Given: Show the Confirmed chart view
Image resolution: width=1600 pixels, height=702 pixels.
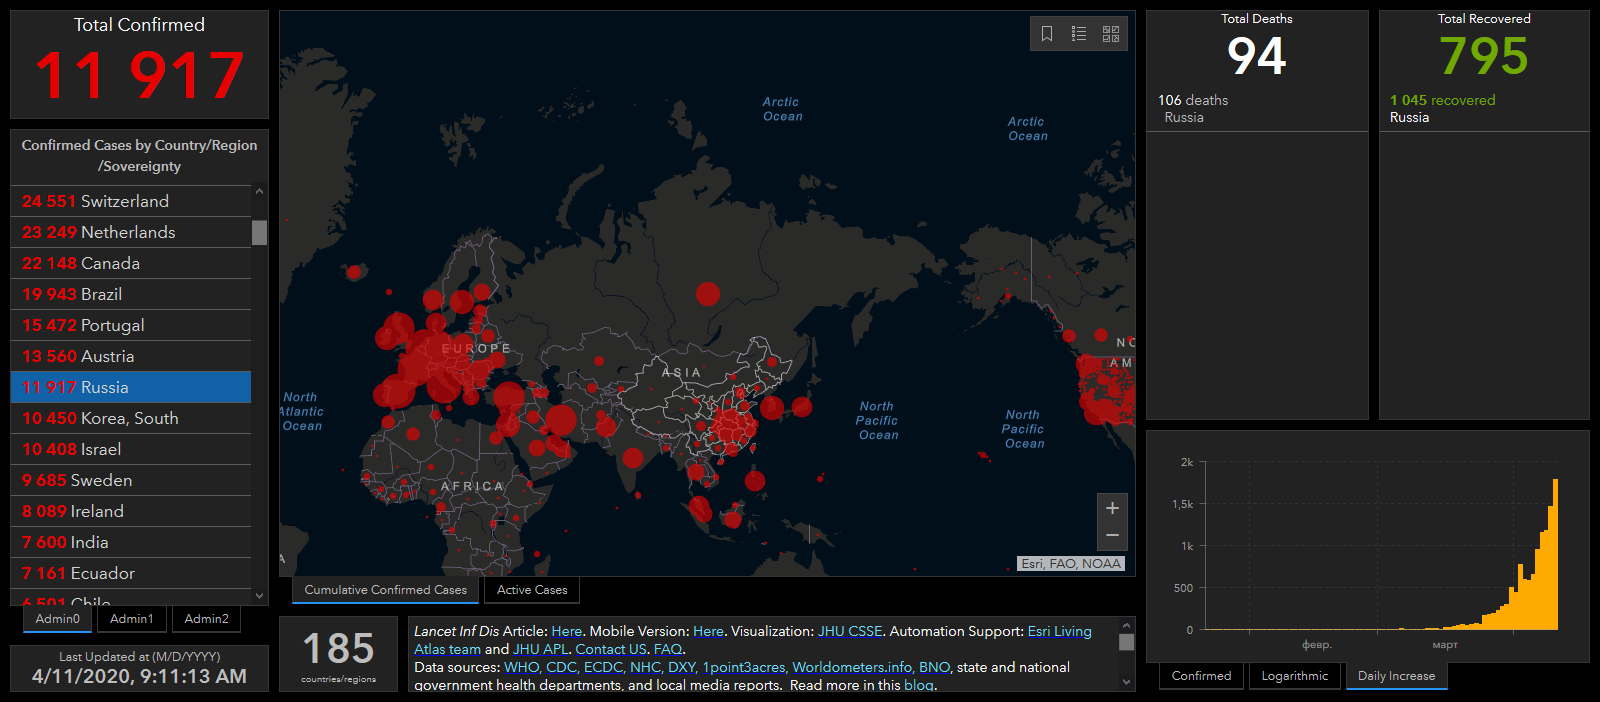Looking at the screenshot, I should [x=1201, y=676].
